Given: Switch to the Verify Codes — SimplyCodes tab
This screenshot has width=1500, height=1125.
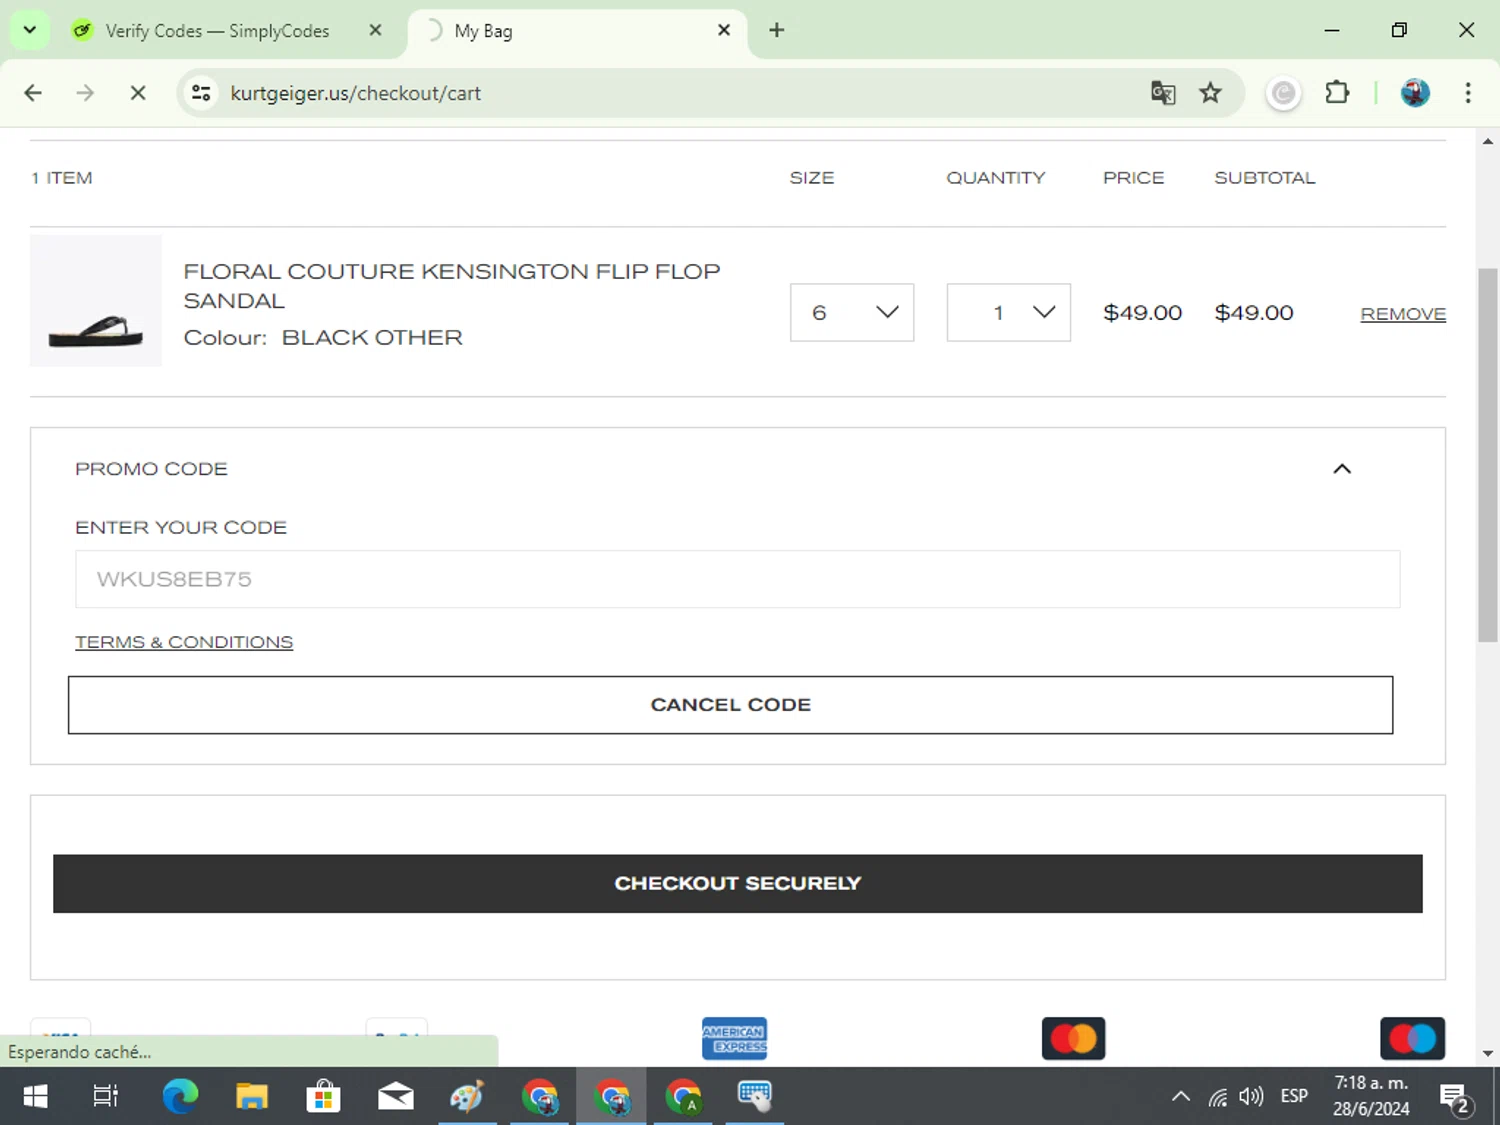Looking at the screenshot, I should click(217, 31).
